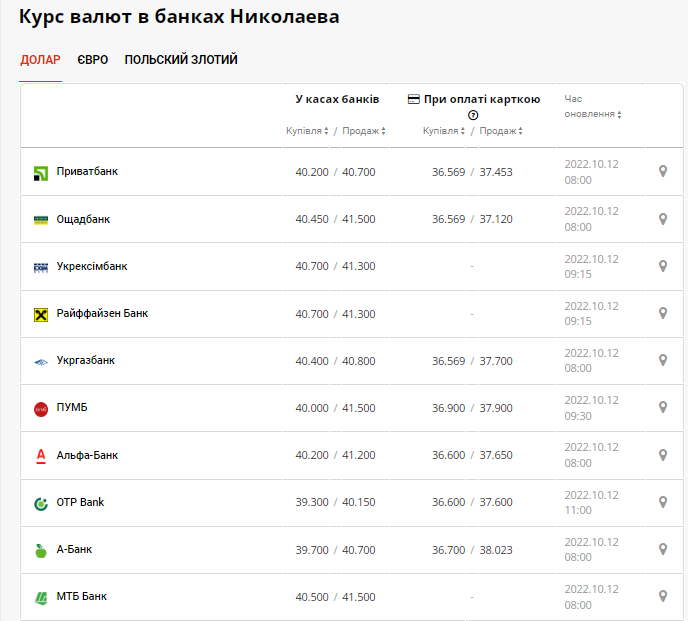Click the А-Банк green apple logo
This screenshot has height=621, width=688.
coord(41,550)
